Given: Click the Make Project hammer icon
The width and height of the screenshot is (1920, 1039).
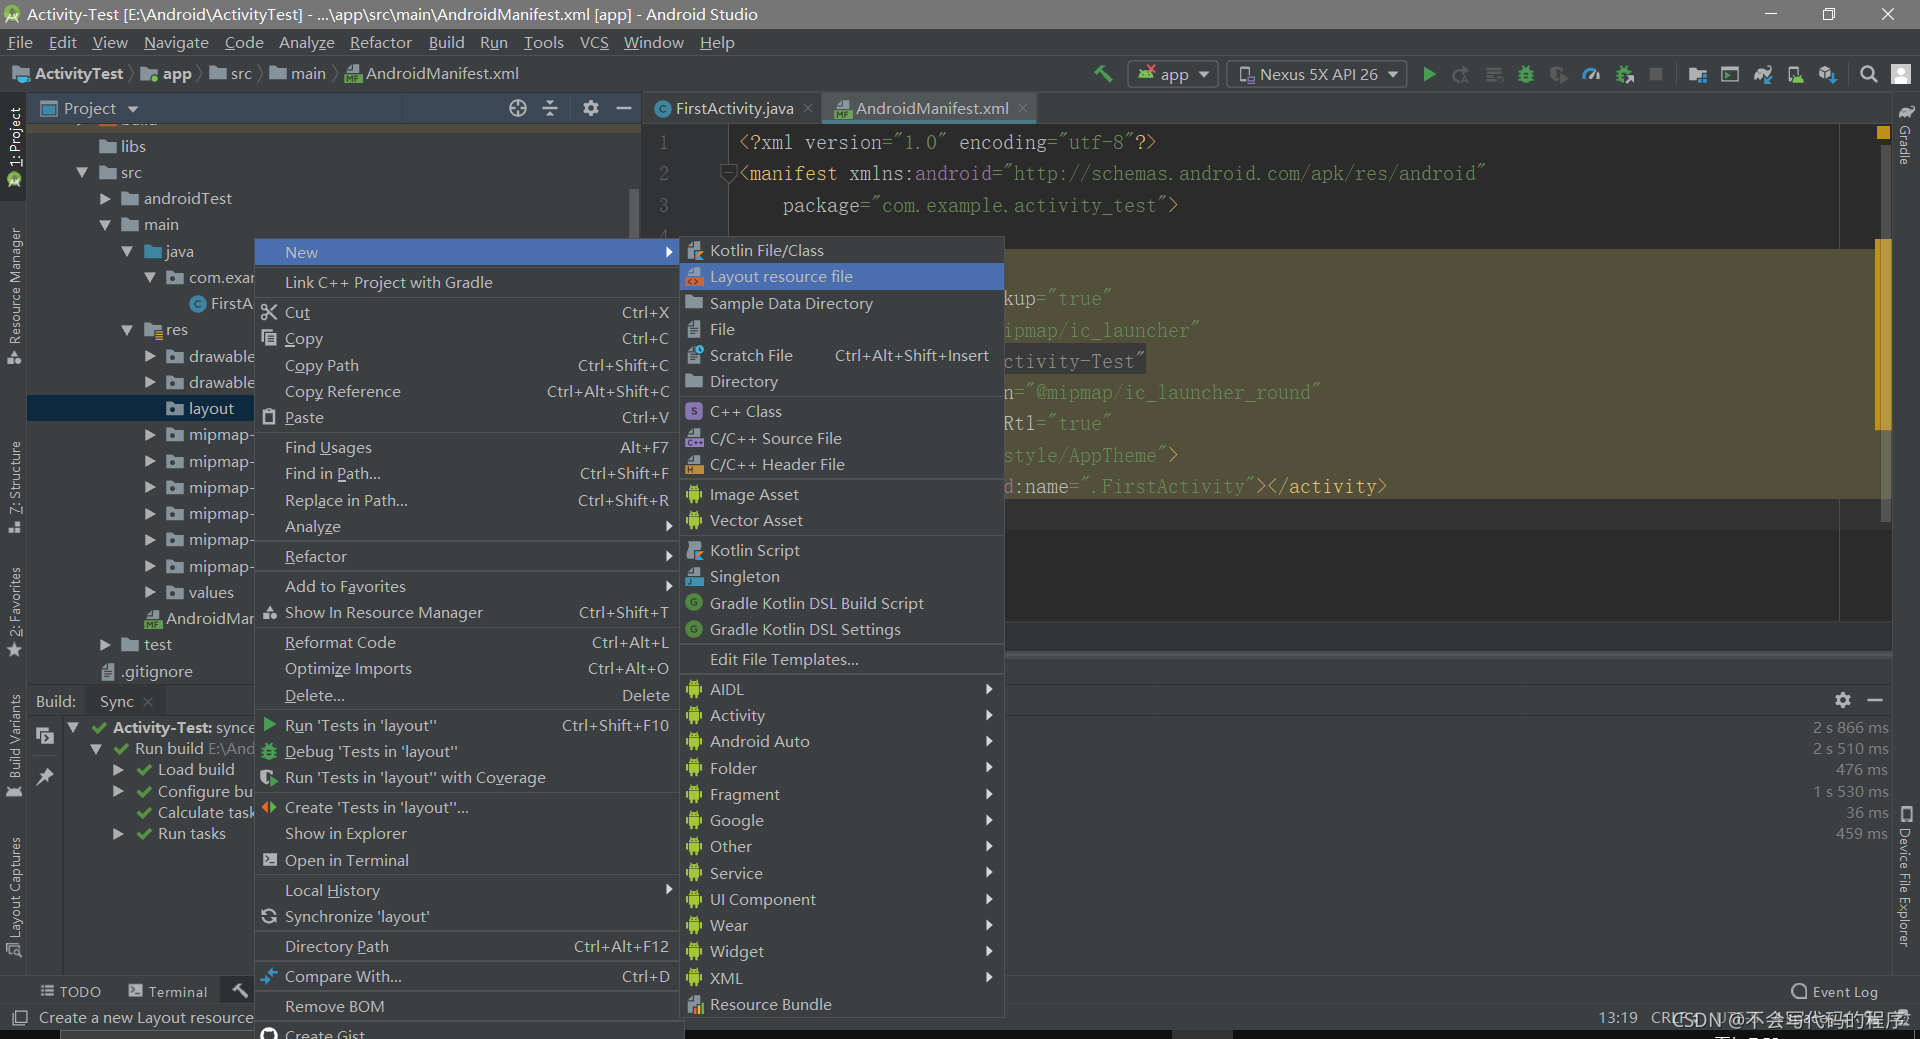Looking at the screenshot, I should [1103, 74].
